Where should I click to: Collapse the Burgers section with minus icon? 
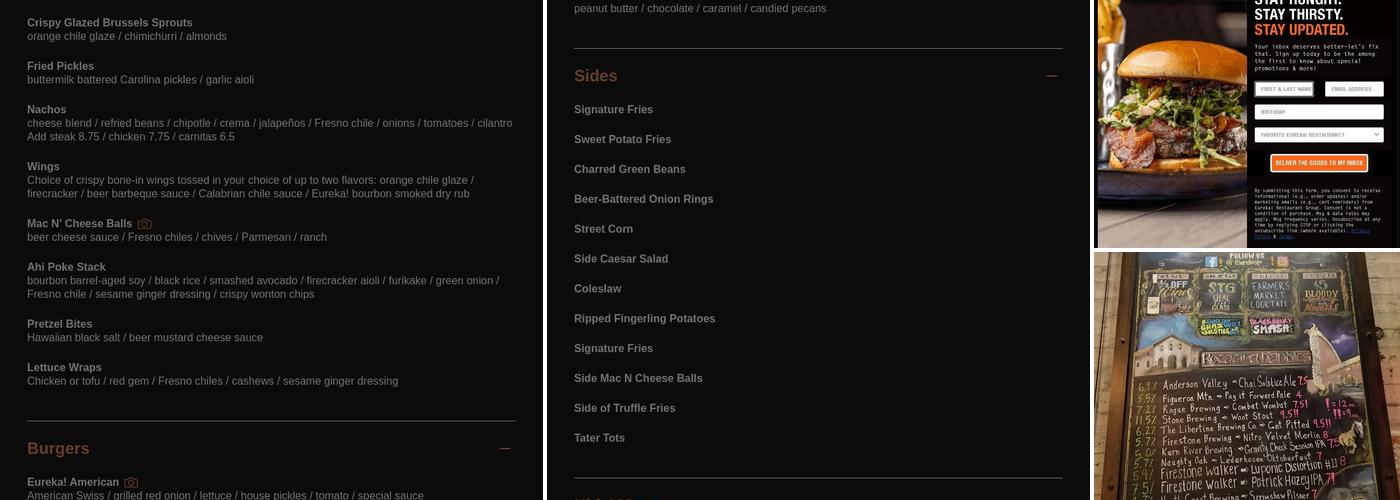(x=504, y=449)
